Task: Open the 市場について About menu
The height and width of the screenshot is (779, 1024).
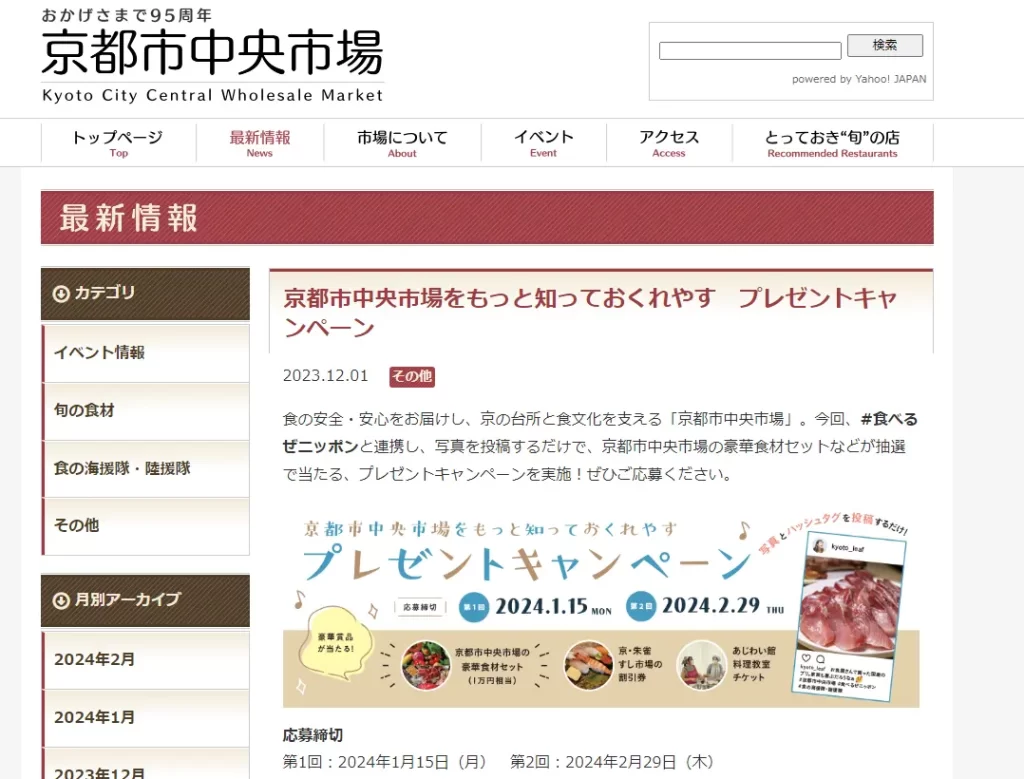Action: [402, 143]
